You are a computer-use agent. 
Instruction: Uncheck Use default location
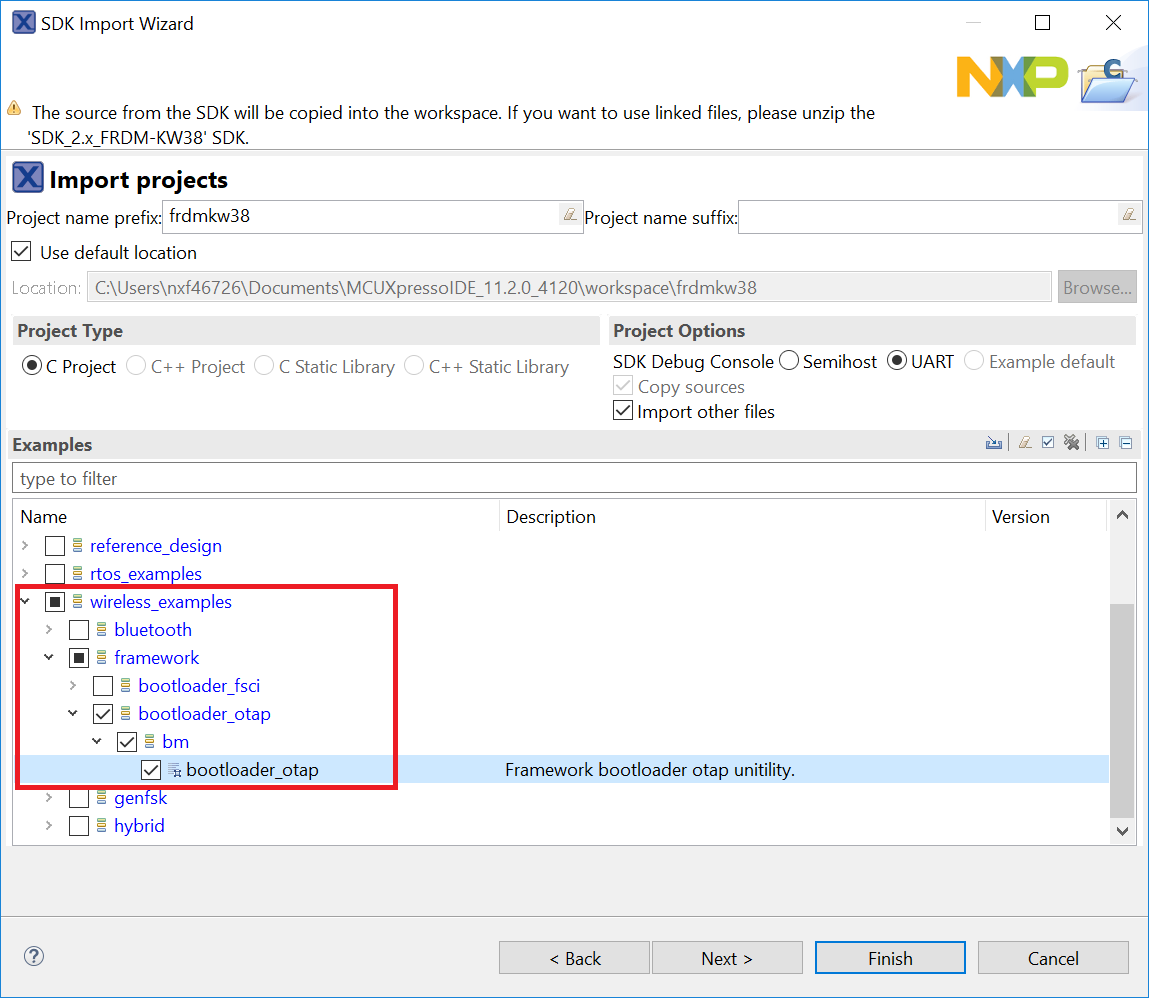click(x=21, y=251)
